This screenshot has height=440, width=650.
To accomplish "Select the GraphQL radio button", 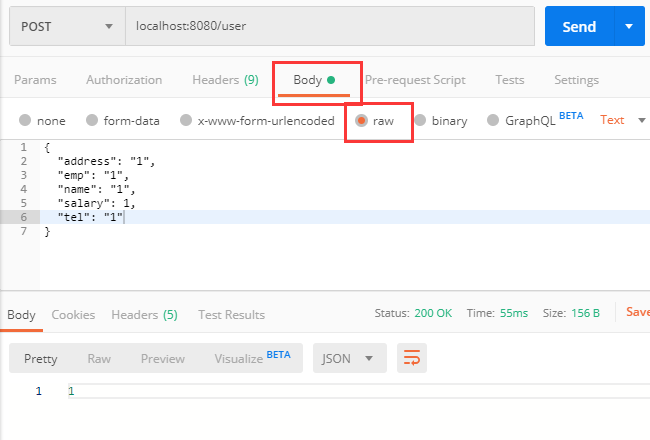I will click(x=493, y=120).
